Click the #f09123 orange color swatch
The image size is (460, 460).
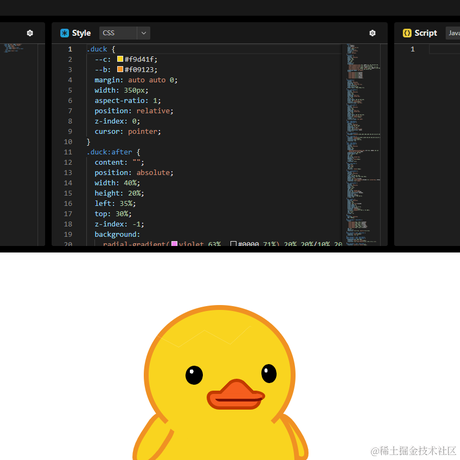coord(120,69)
